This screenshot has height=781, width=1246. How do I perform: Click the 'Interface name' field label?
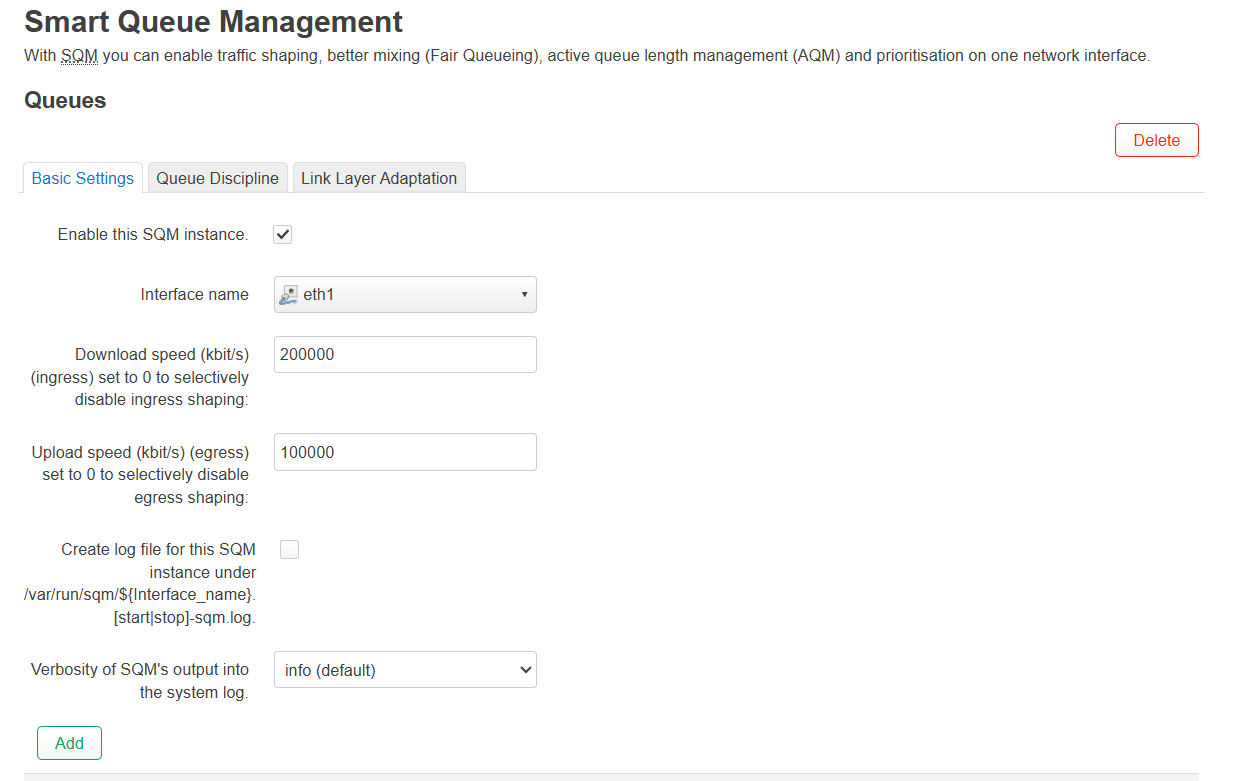pyautogui.click(x=194, y=295)
